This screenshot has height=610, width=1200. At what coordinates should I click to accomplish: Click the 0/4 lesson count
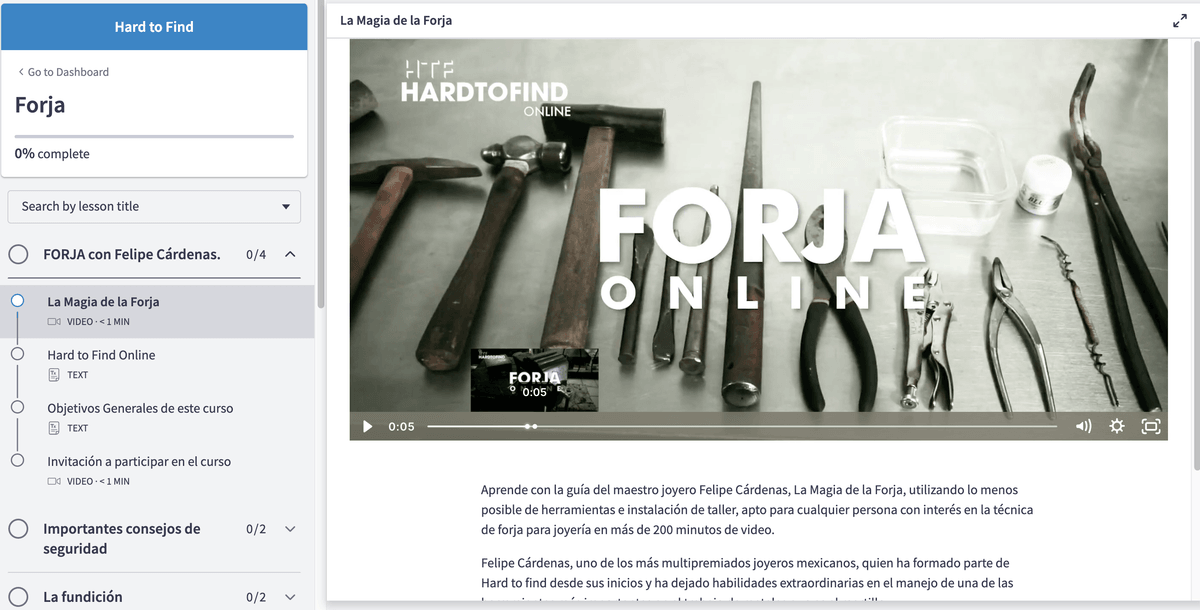pyautogui.click(x=256, y=254)
